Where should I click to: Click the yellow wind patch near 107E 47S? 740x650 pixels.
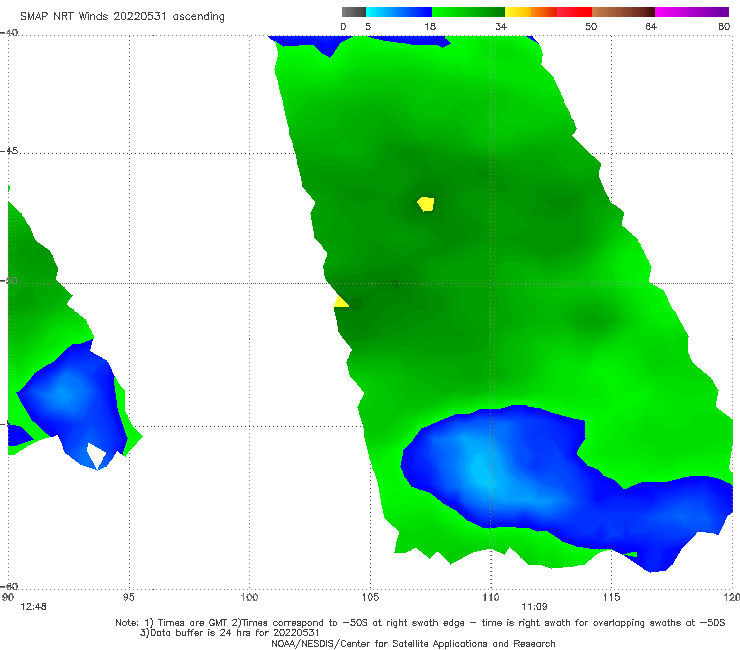[x=426, y=204]
